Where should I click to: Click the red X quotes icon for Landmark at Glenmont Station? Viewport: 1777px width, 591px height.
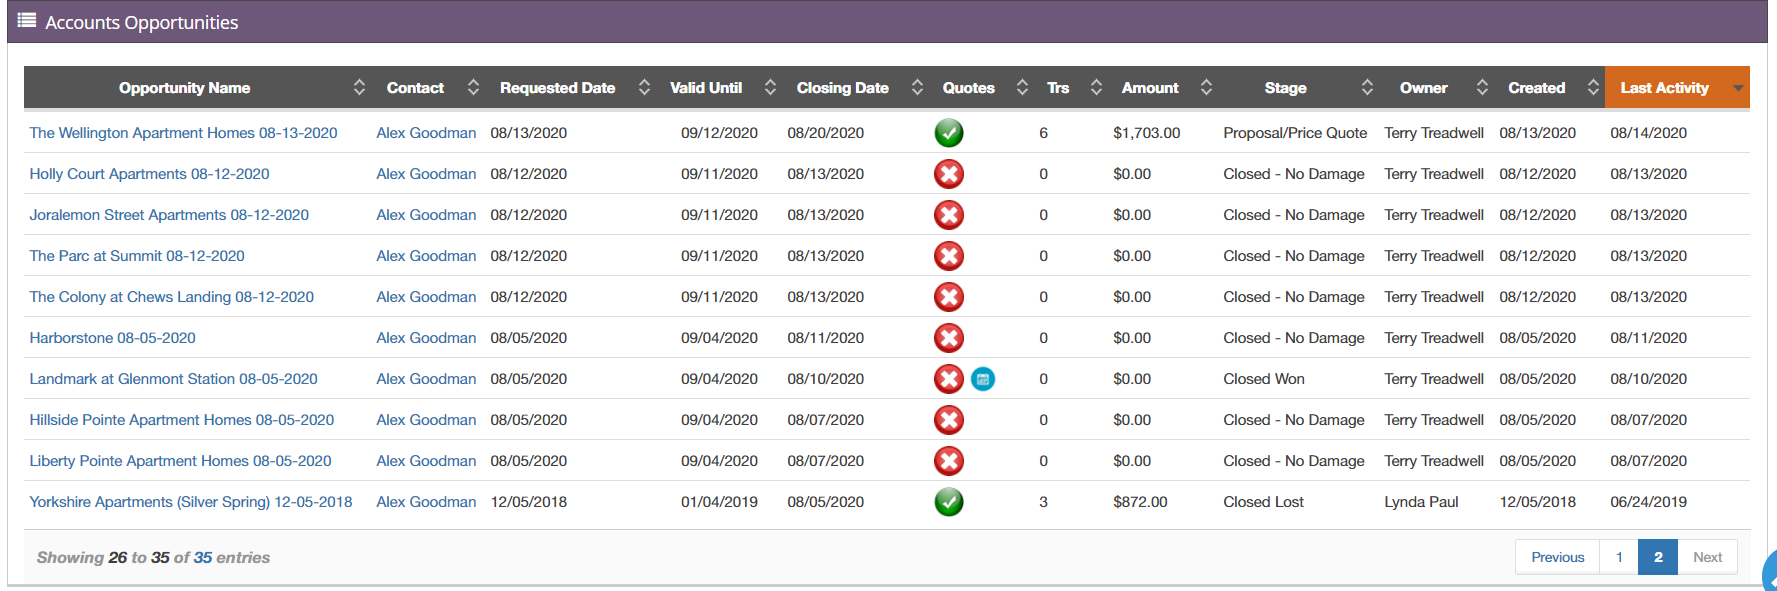coord(949,379)
